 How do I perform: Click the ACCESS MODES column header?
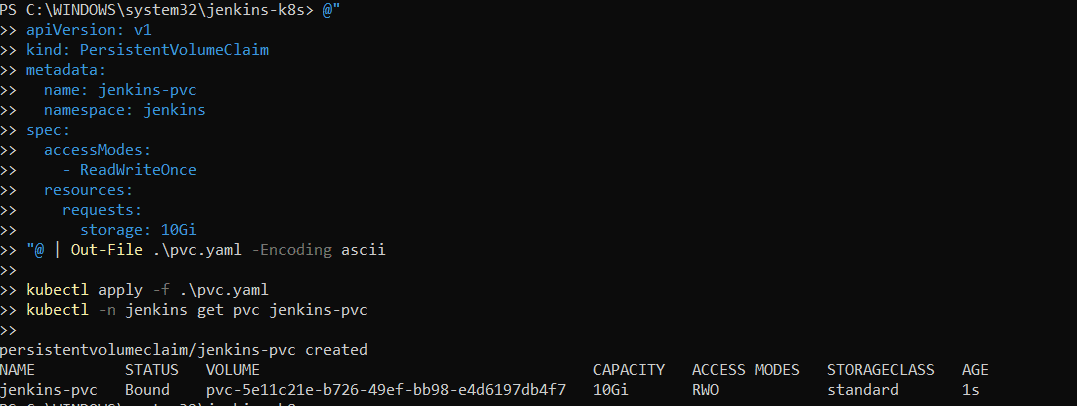746,370
